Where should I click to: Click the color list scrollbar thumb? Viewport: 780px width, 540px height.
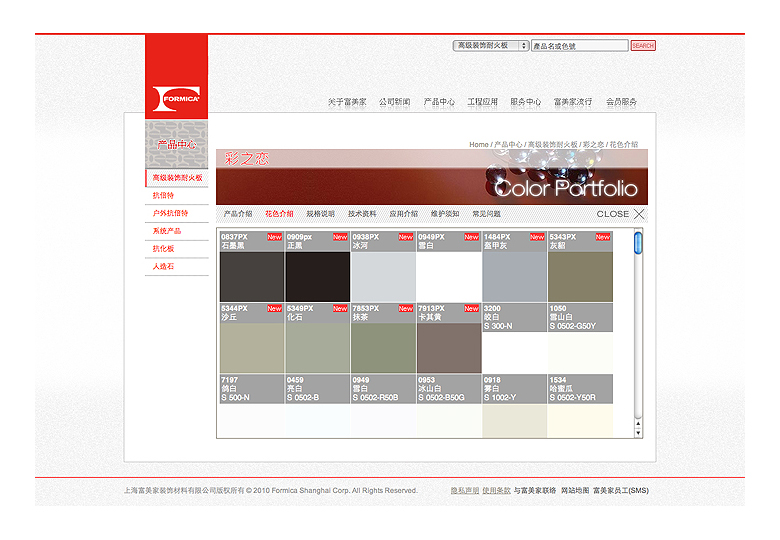pyautogui.click(x=638, y=243)
